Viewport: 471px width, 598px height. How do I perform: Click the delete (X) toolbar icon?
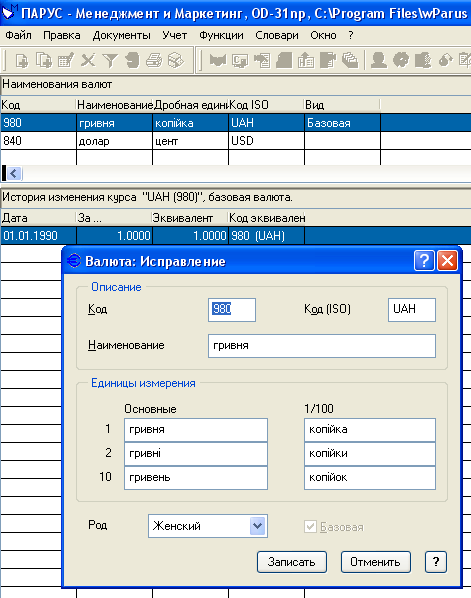(88, 61)
